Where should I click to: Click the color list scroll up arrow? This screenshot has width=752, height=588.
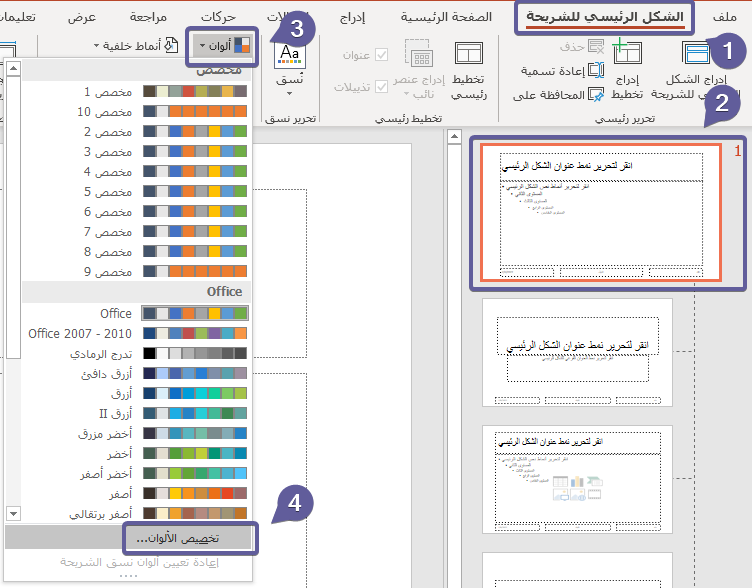tap(13, 69)
